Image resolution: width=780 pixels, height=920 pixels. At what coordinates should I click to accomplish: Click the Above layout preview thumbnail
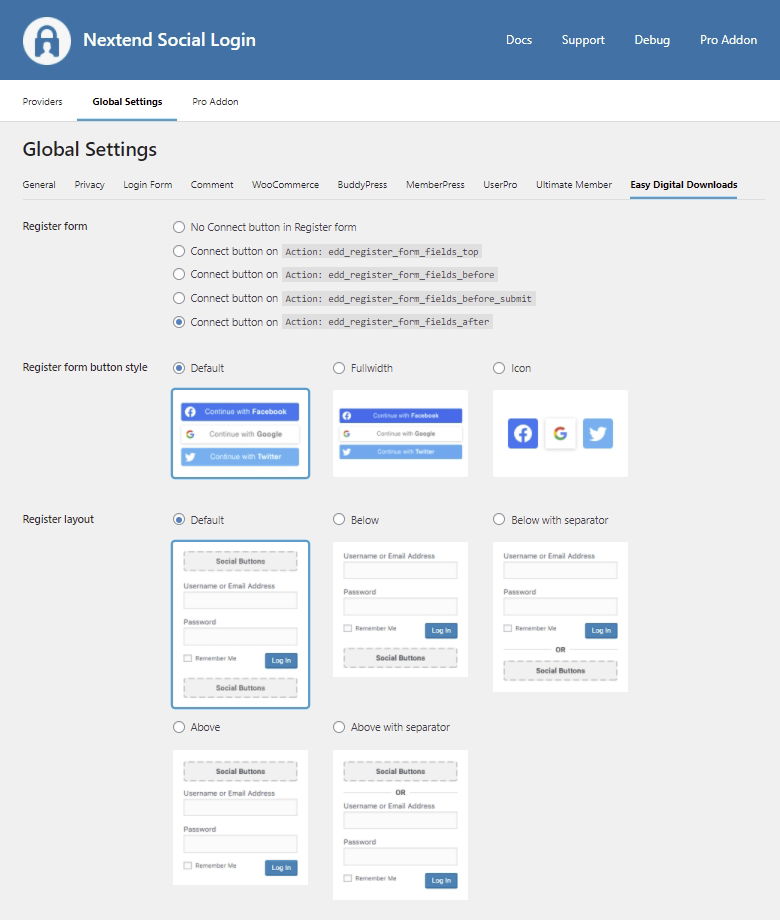[240, 817]
